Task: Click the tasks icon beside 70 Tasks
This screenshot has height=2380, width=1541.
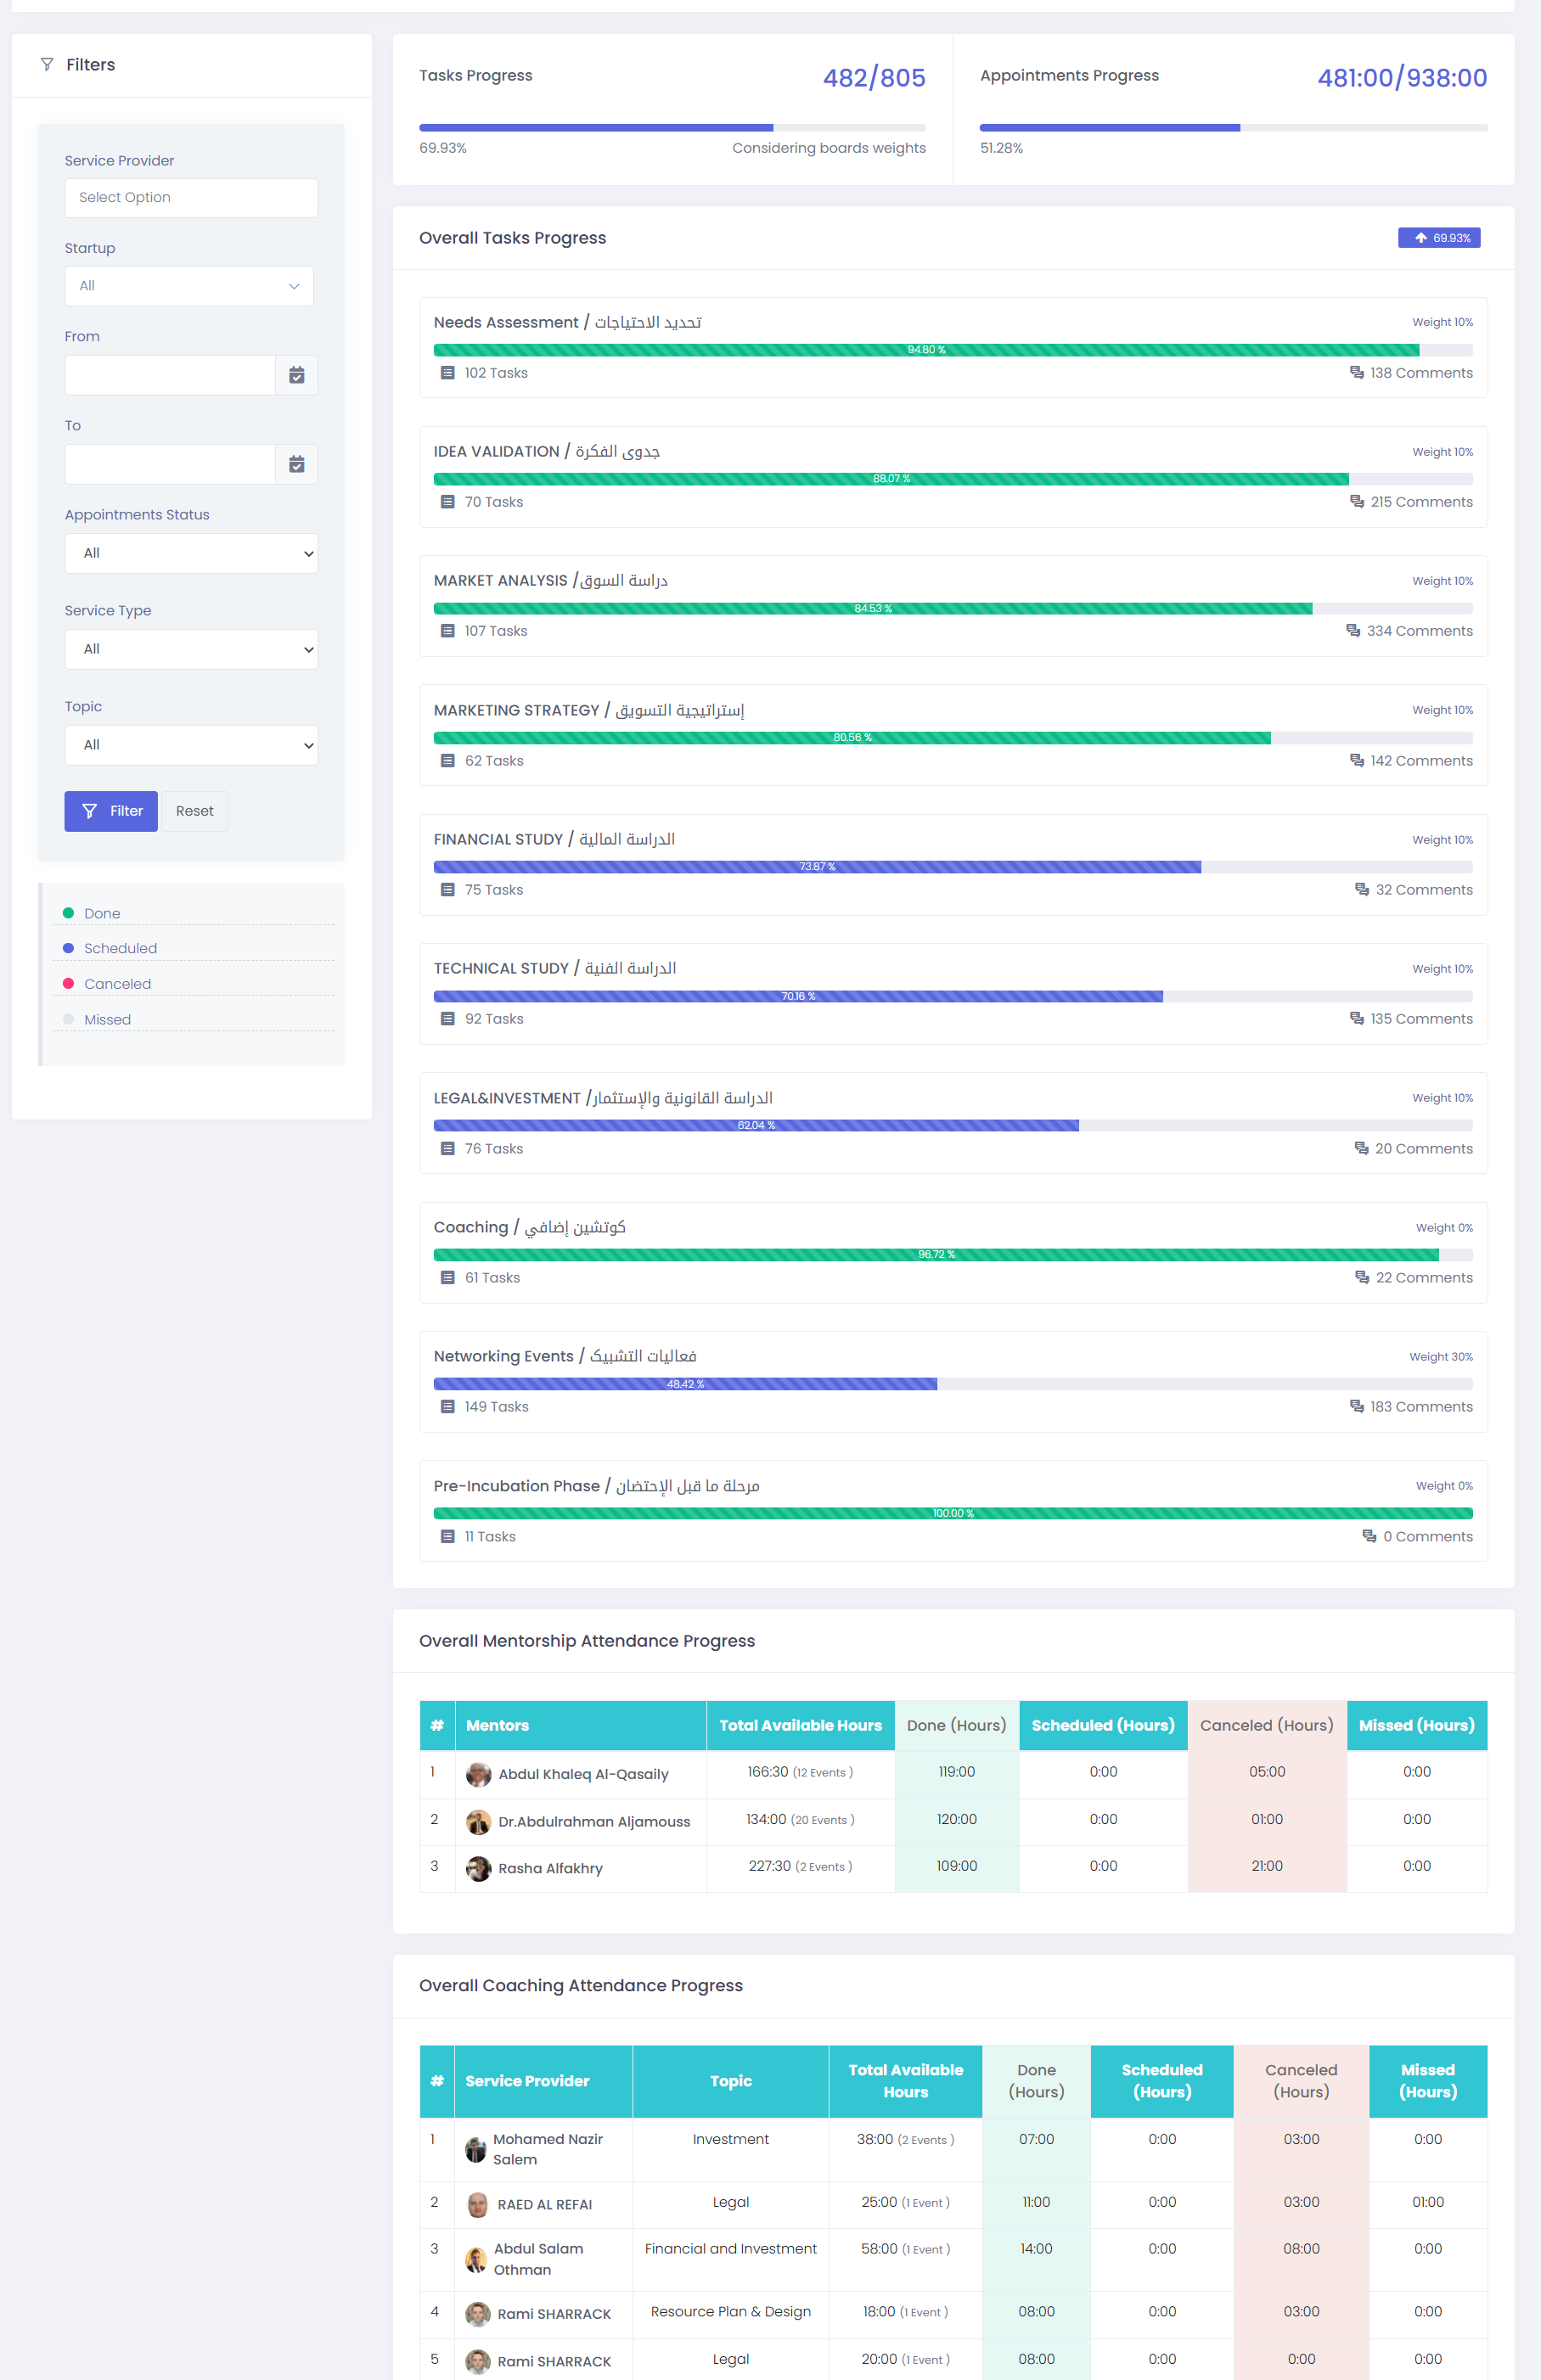Action: tap(448, 502)
